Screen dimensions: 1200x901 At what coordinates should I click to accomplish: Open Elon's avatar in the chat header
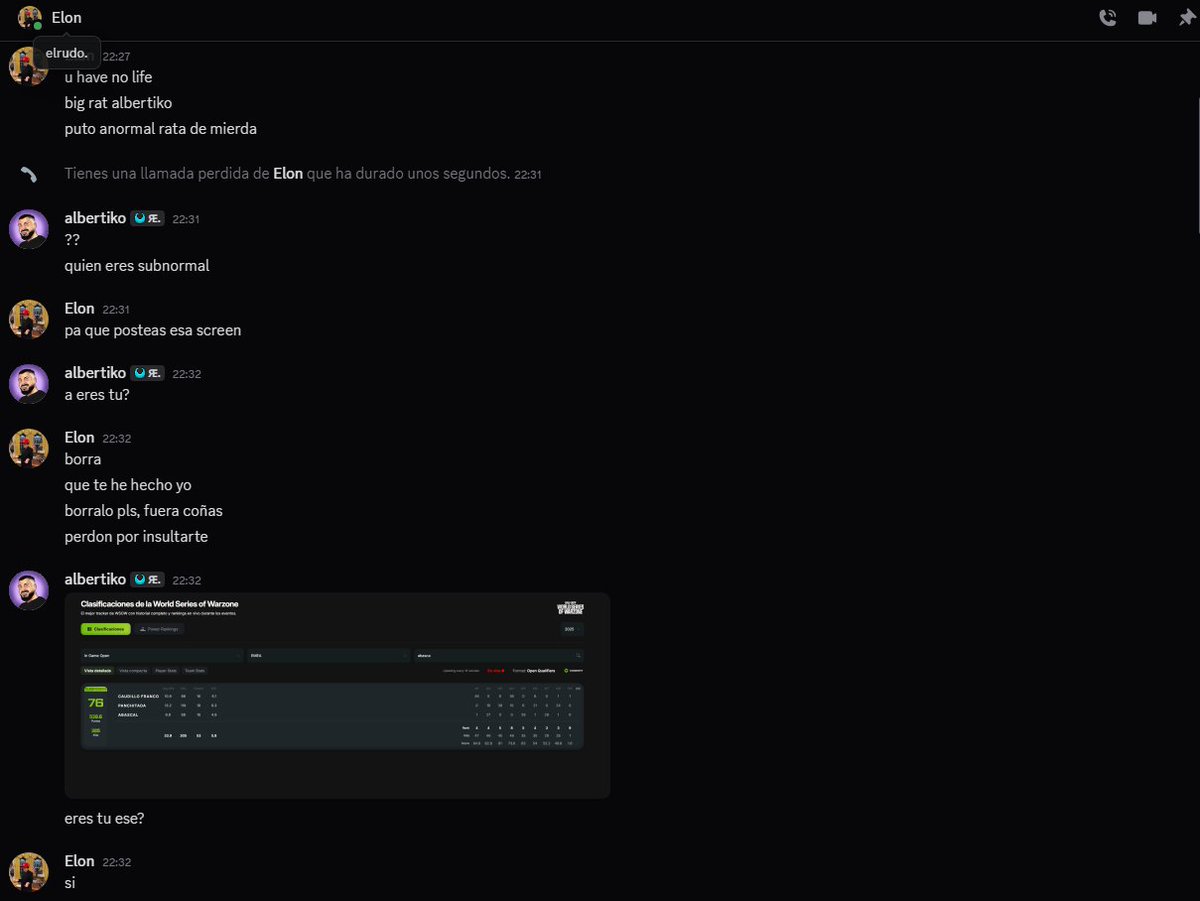click(29, 18)
